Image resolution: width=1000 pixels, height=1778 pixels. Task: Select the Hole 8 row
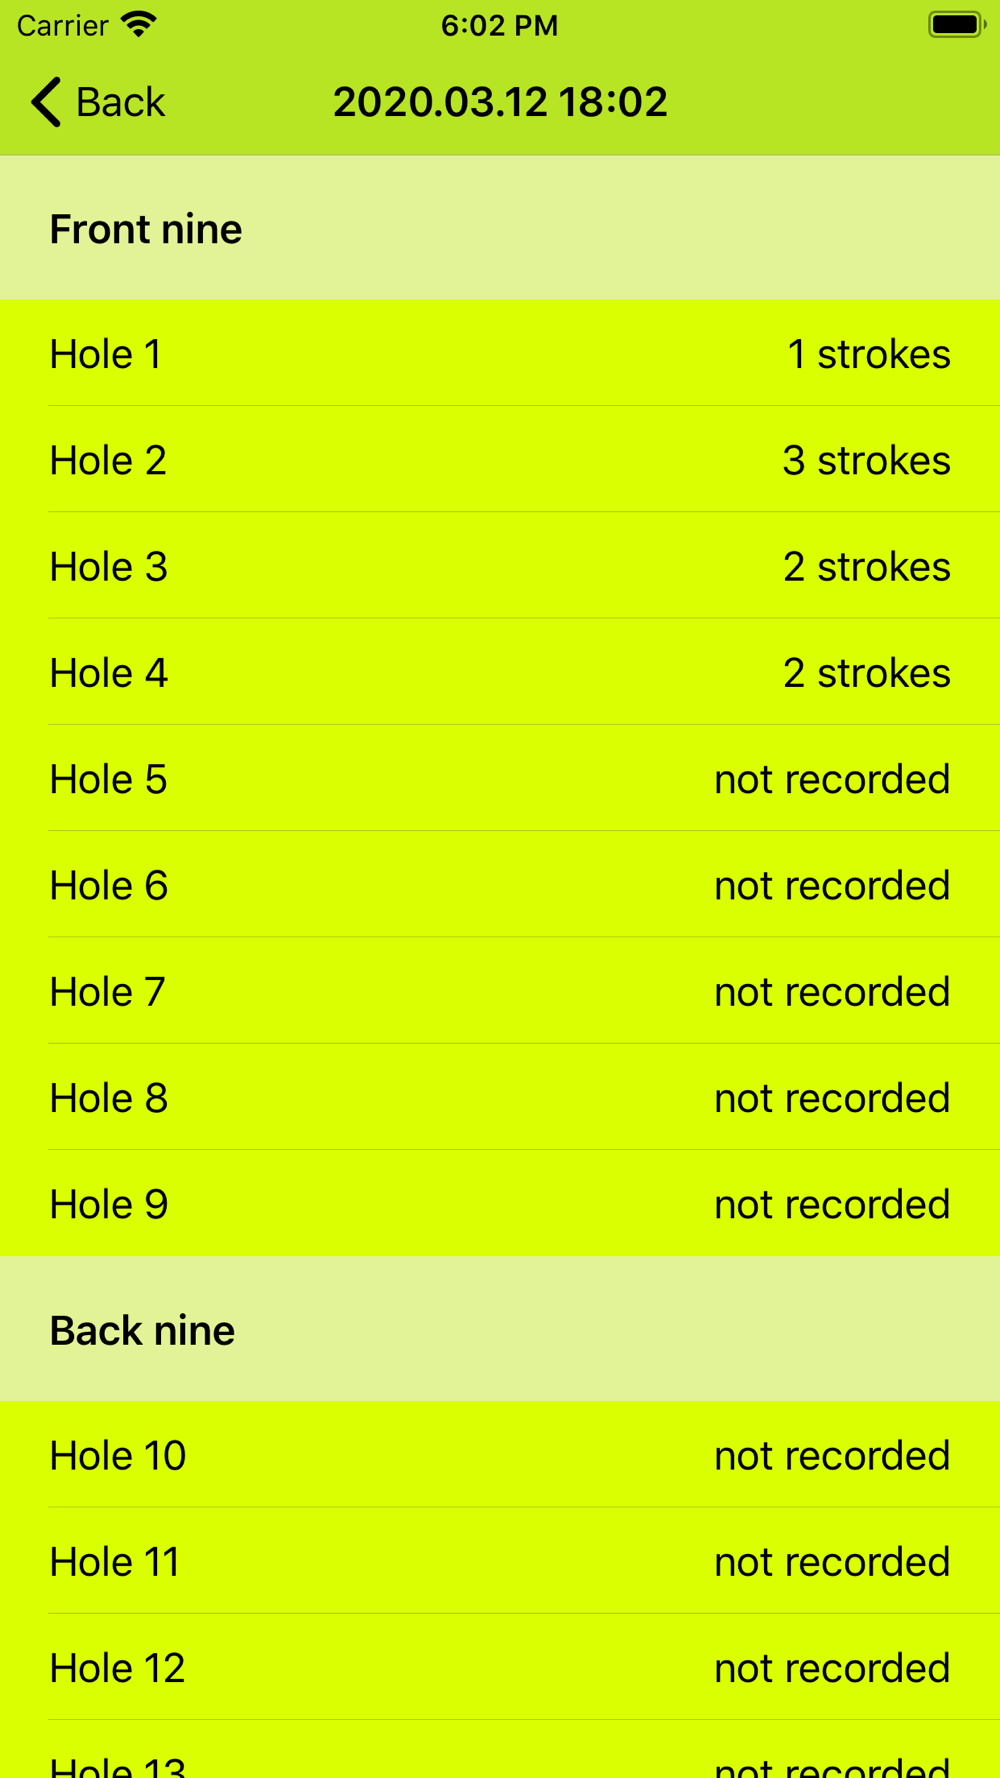(500, 1097)
